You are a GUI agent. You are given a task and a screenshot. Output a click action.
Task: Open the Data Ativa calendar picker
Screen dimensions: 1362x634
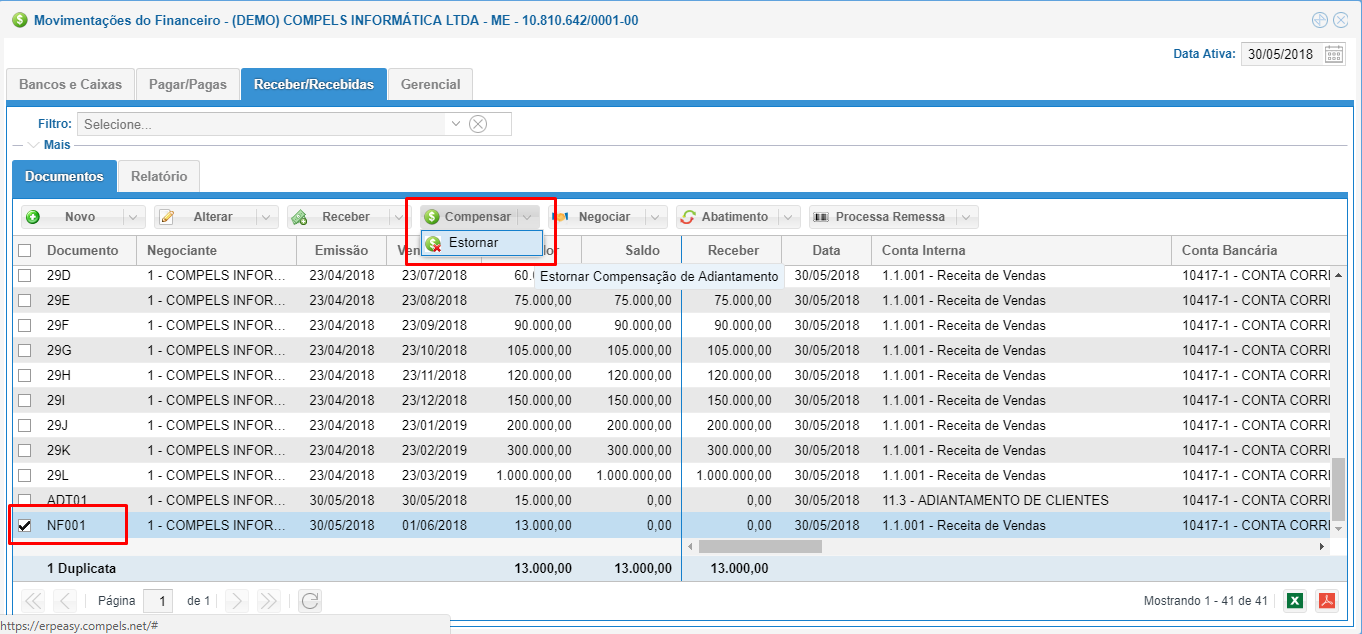pos(1334,54)
